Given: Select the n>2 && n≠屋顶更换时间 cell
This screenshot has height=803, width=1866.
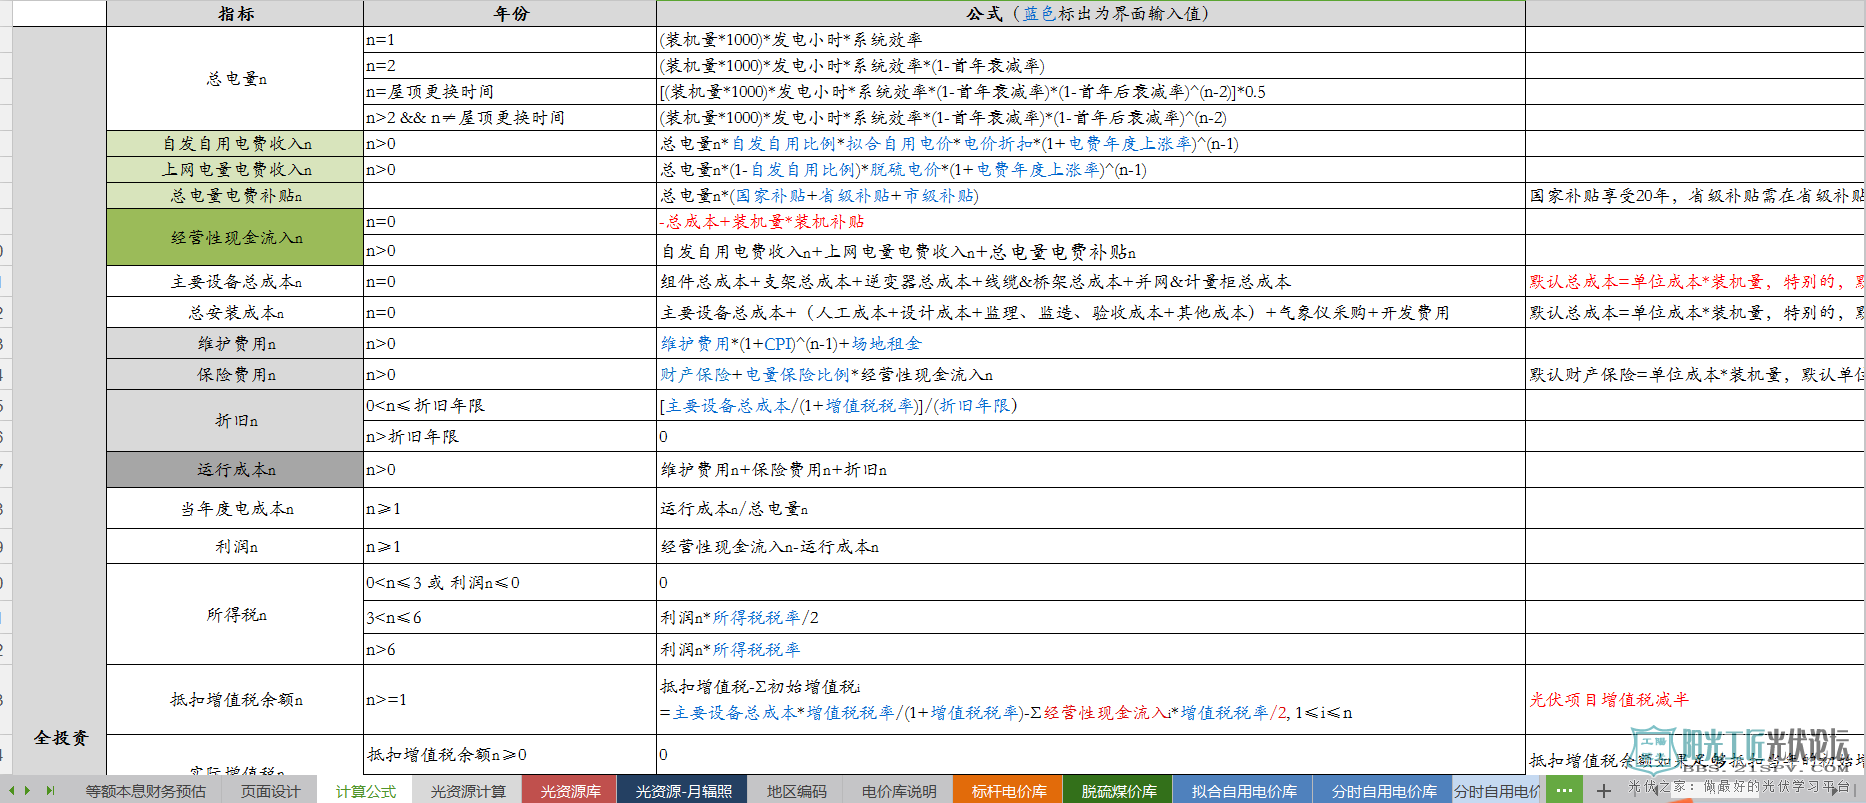Looking at the screenshot, I should click(510, 118).
